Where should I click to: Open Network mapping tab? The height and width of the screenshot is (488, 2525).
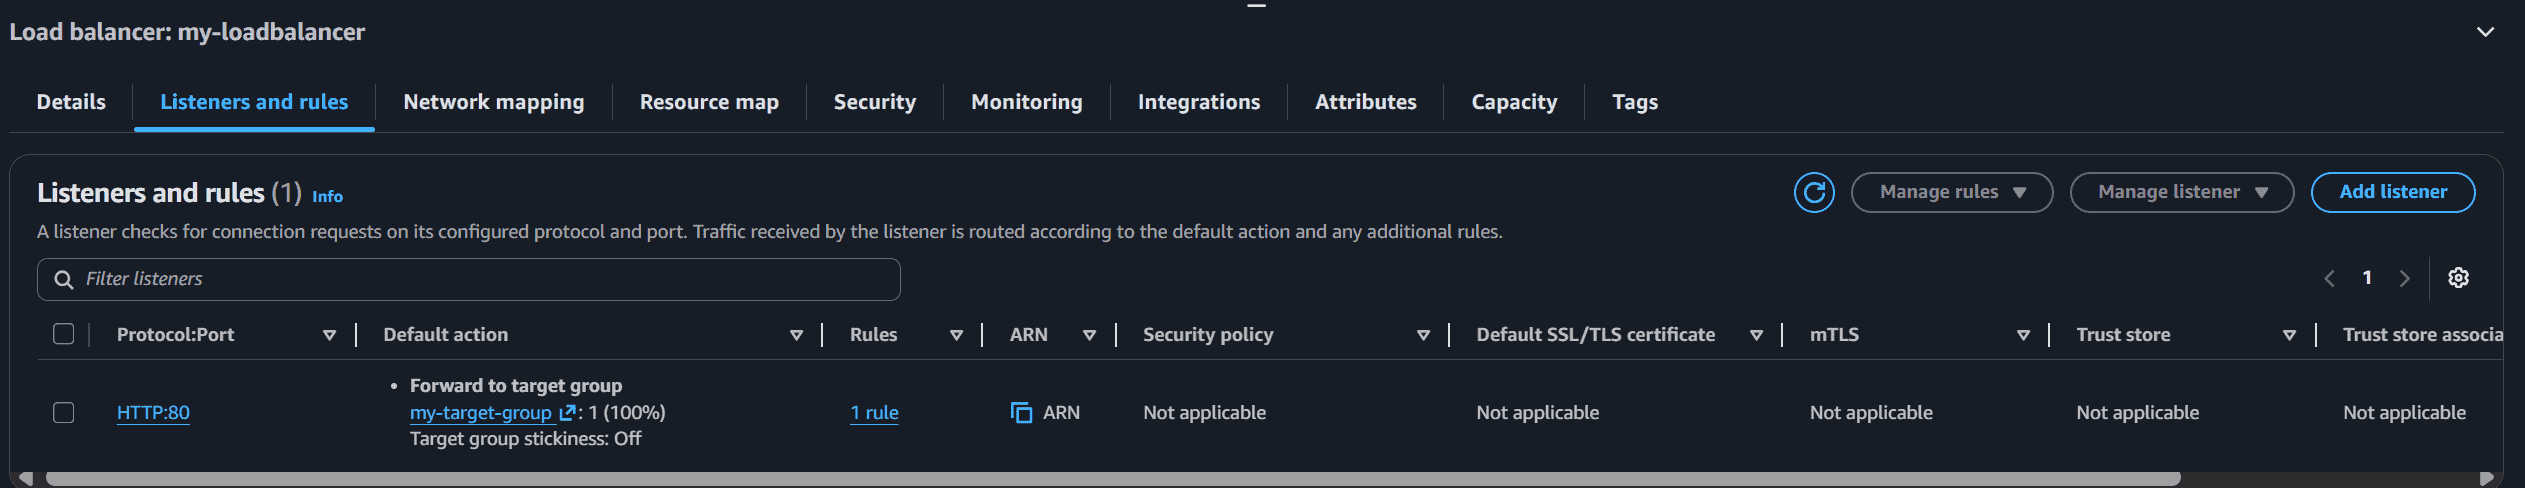click(494, 102)
